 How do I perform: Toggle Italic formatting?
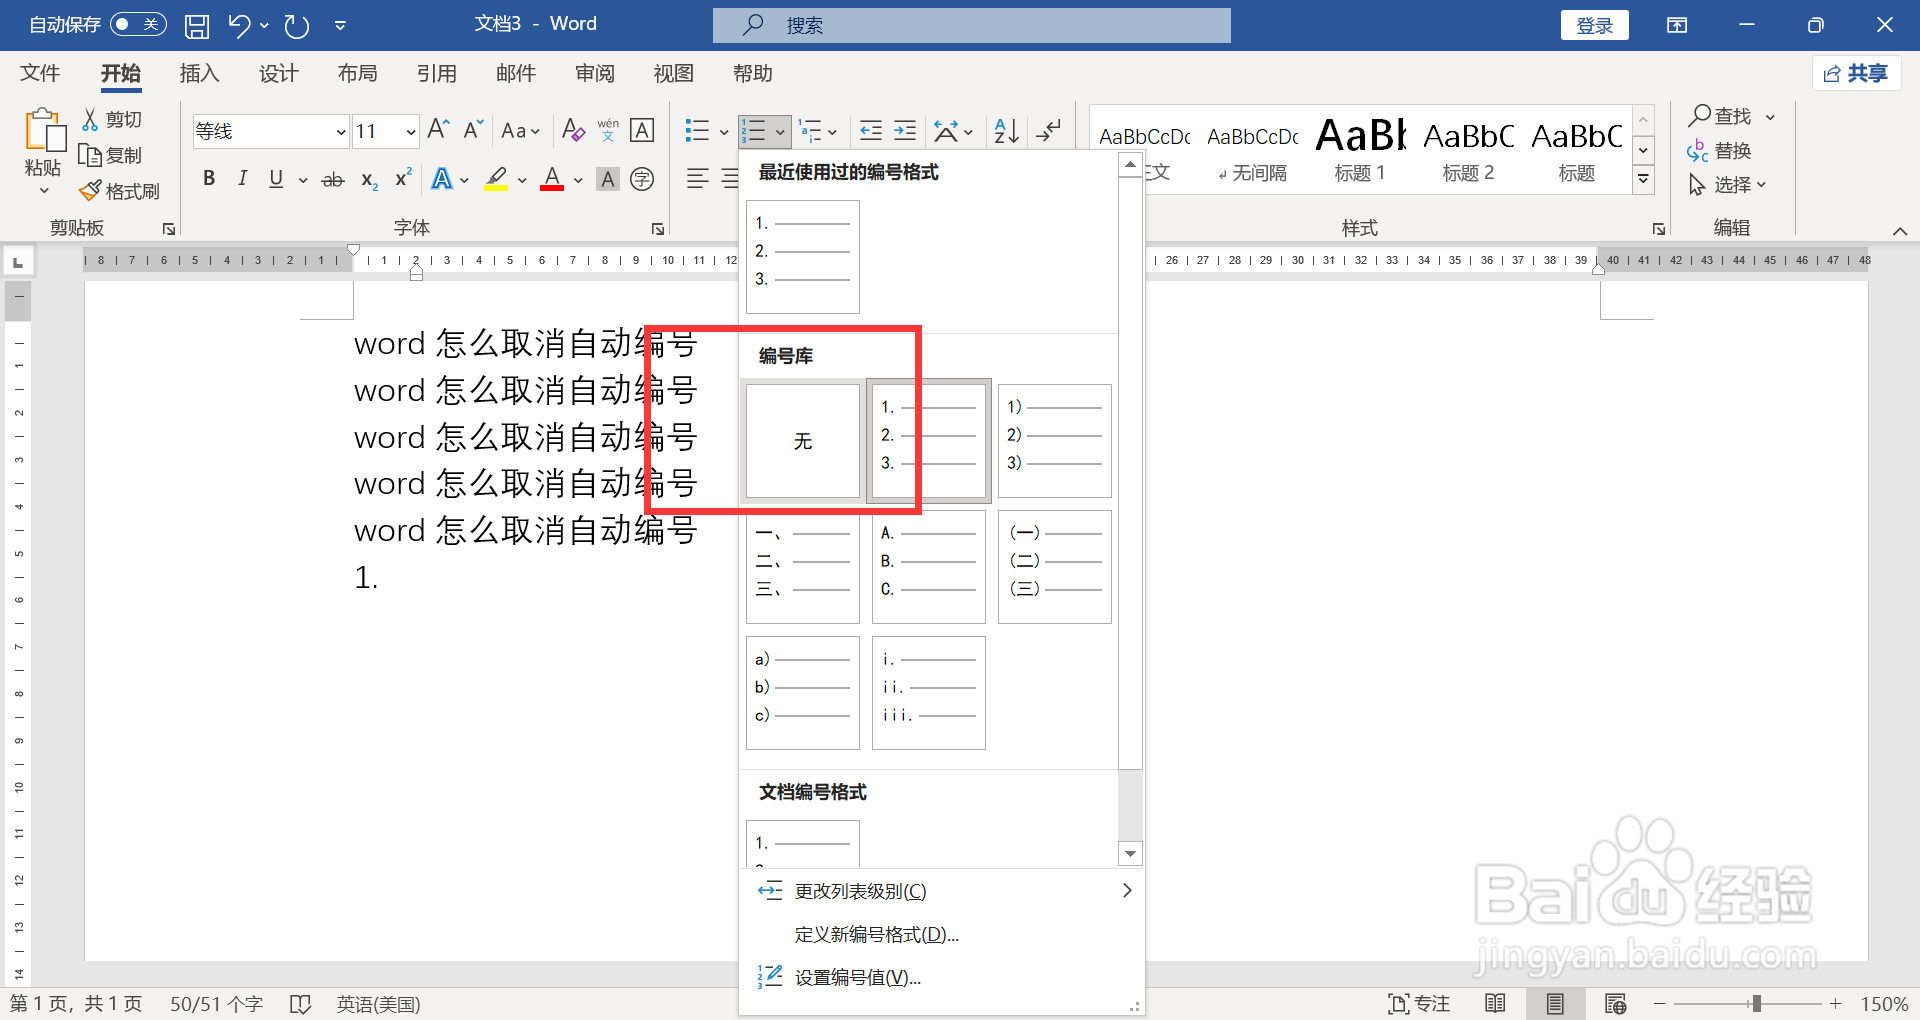click(242, 179)
